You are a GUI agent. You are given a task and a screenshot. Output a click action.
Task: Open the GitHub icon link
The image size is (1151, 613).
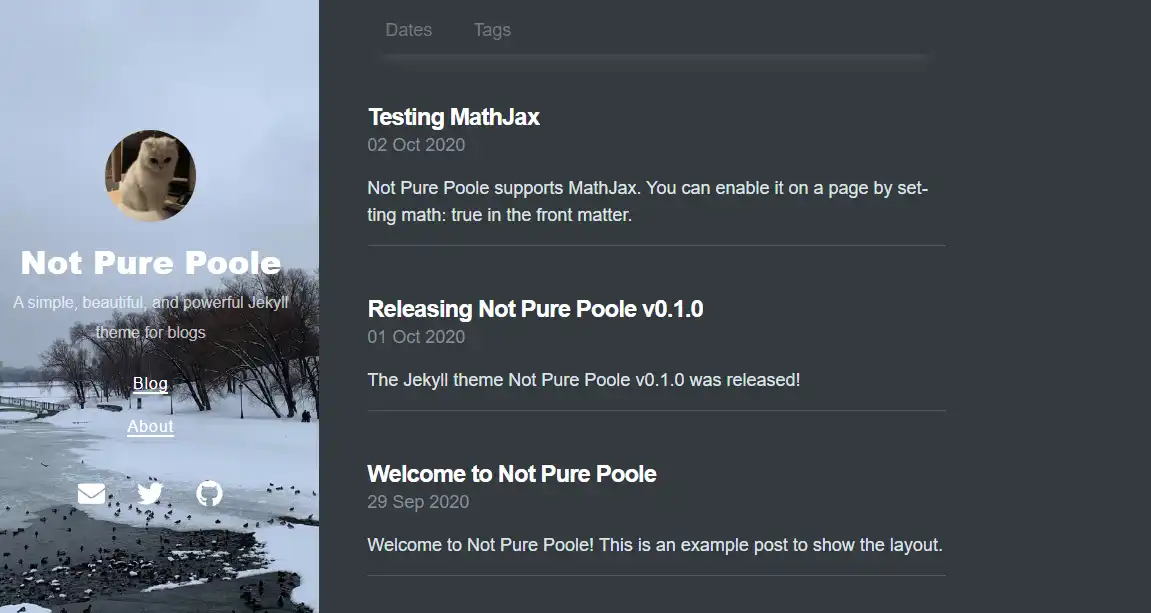click(x=209, y=493)
